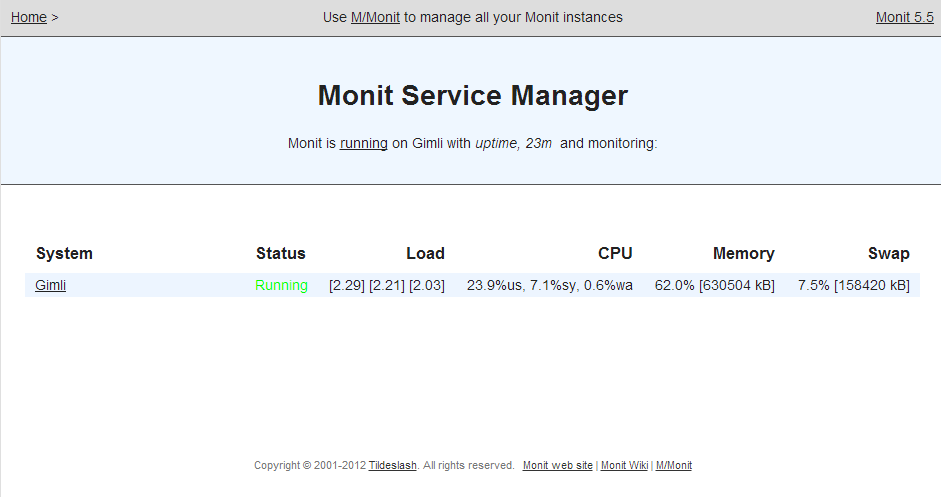This screenshot has height=497, width=941.
Task: Select the Status column header
Action: pyautogui.click(x=280, y=253)
